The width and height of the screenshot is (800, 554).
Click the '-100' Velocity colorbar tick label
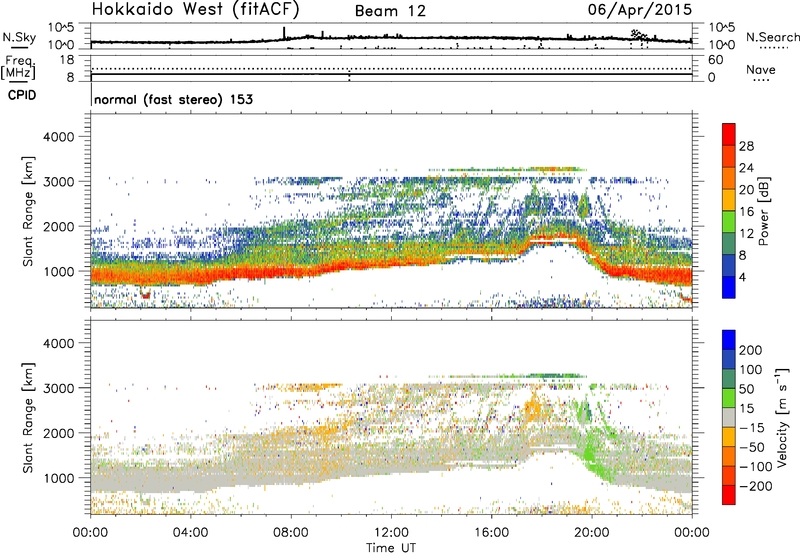point(755,467)
